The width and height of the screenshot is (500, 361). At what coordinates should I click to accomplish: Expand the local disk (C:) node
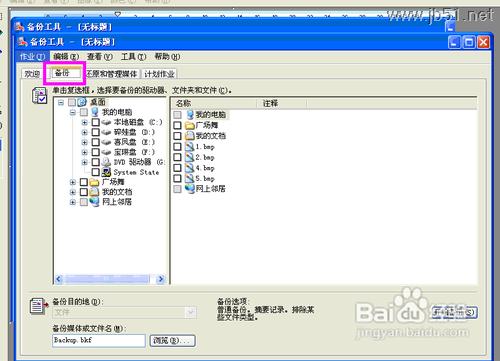(85, 122)
